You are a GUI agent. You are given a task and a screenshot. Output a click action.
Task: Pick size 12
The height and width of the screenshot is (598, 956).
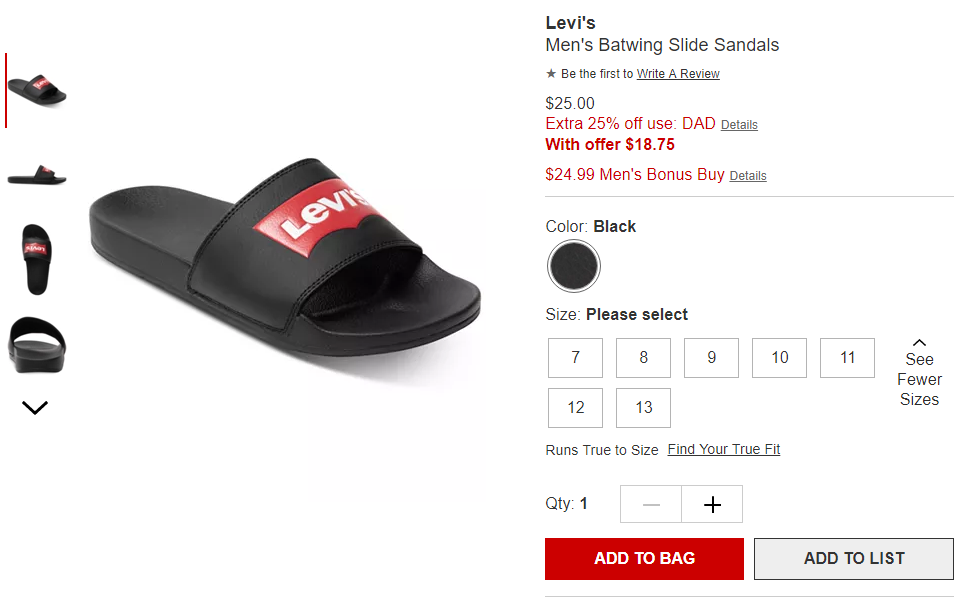[576, 408]
